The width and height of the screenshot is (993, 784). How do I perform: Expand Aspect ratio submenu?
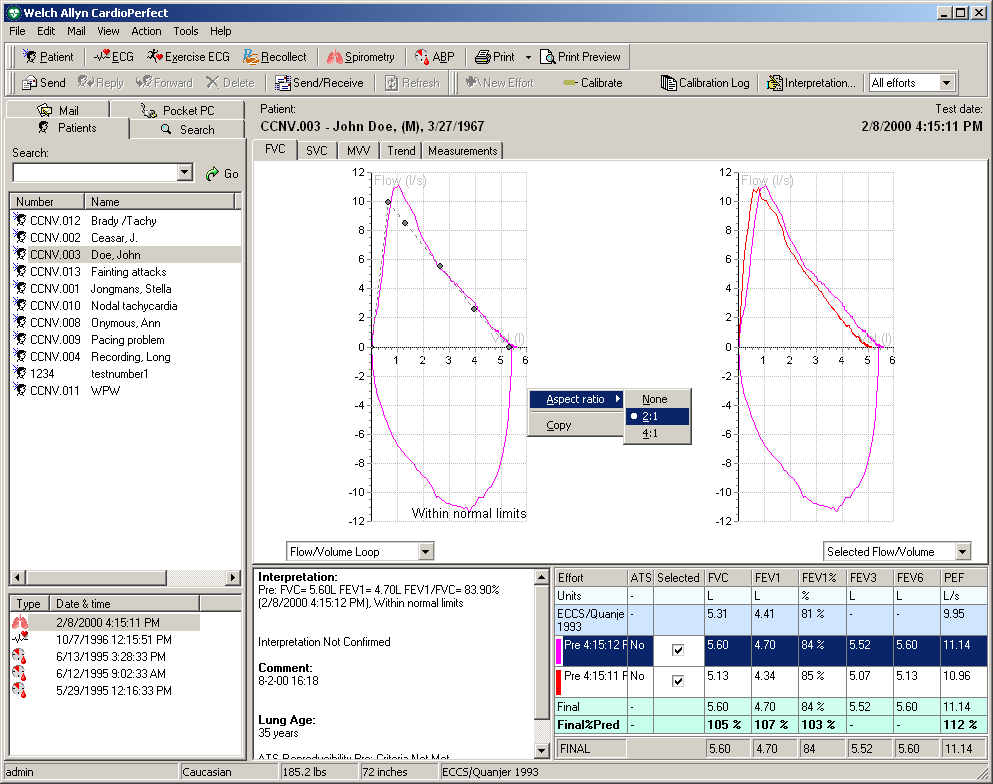click(x=576, y=399)
